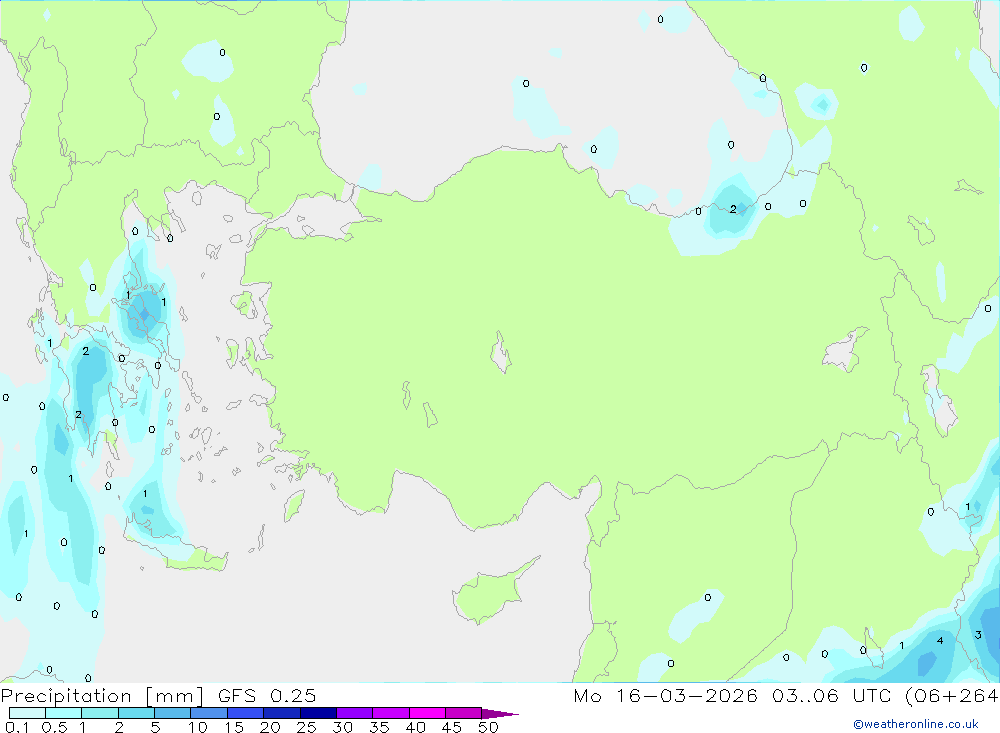Click the "(06+264" forecast run text

click(952, 695)
